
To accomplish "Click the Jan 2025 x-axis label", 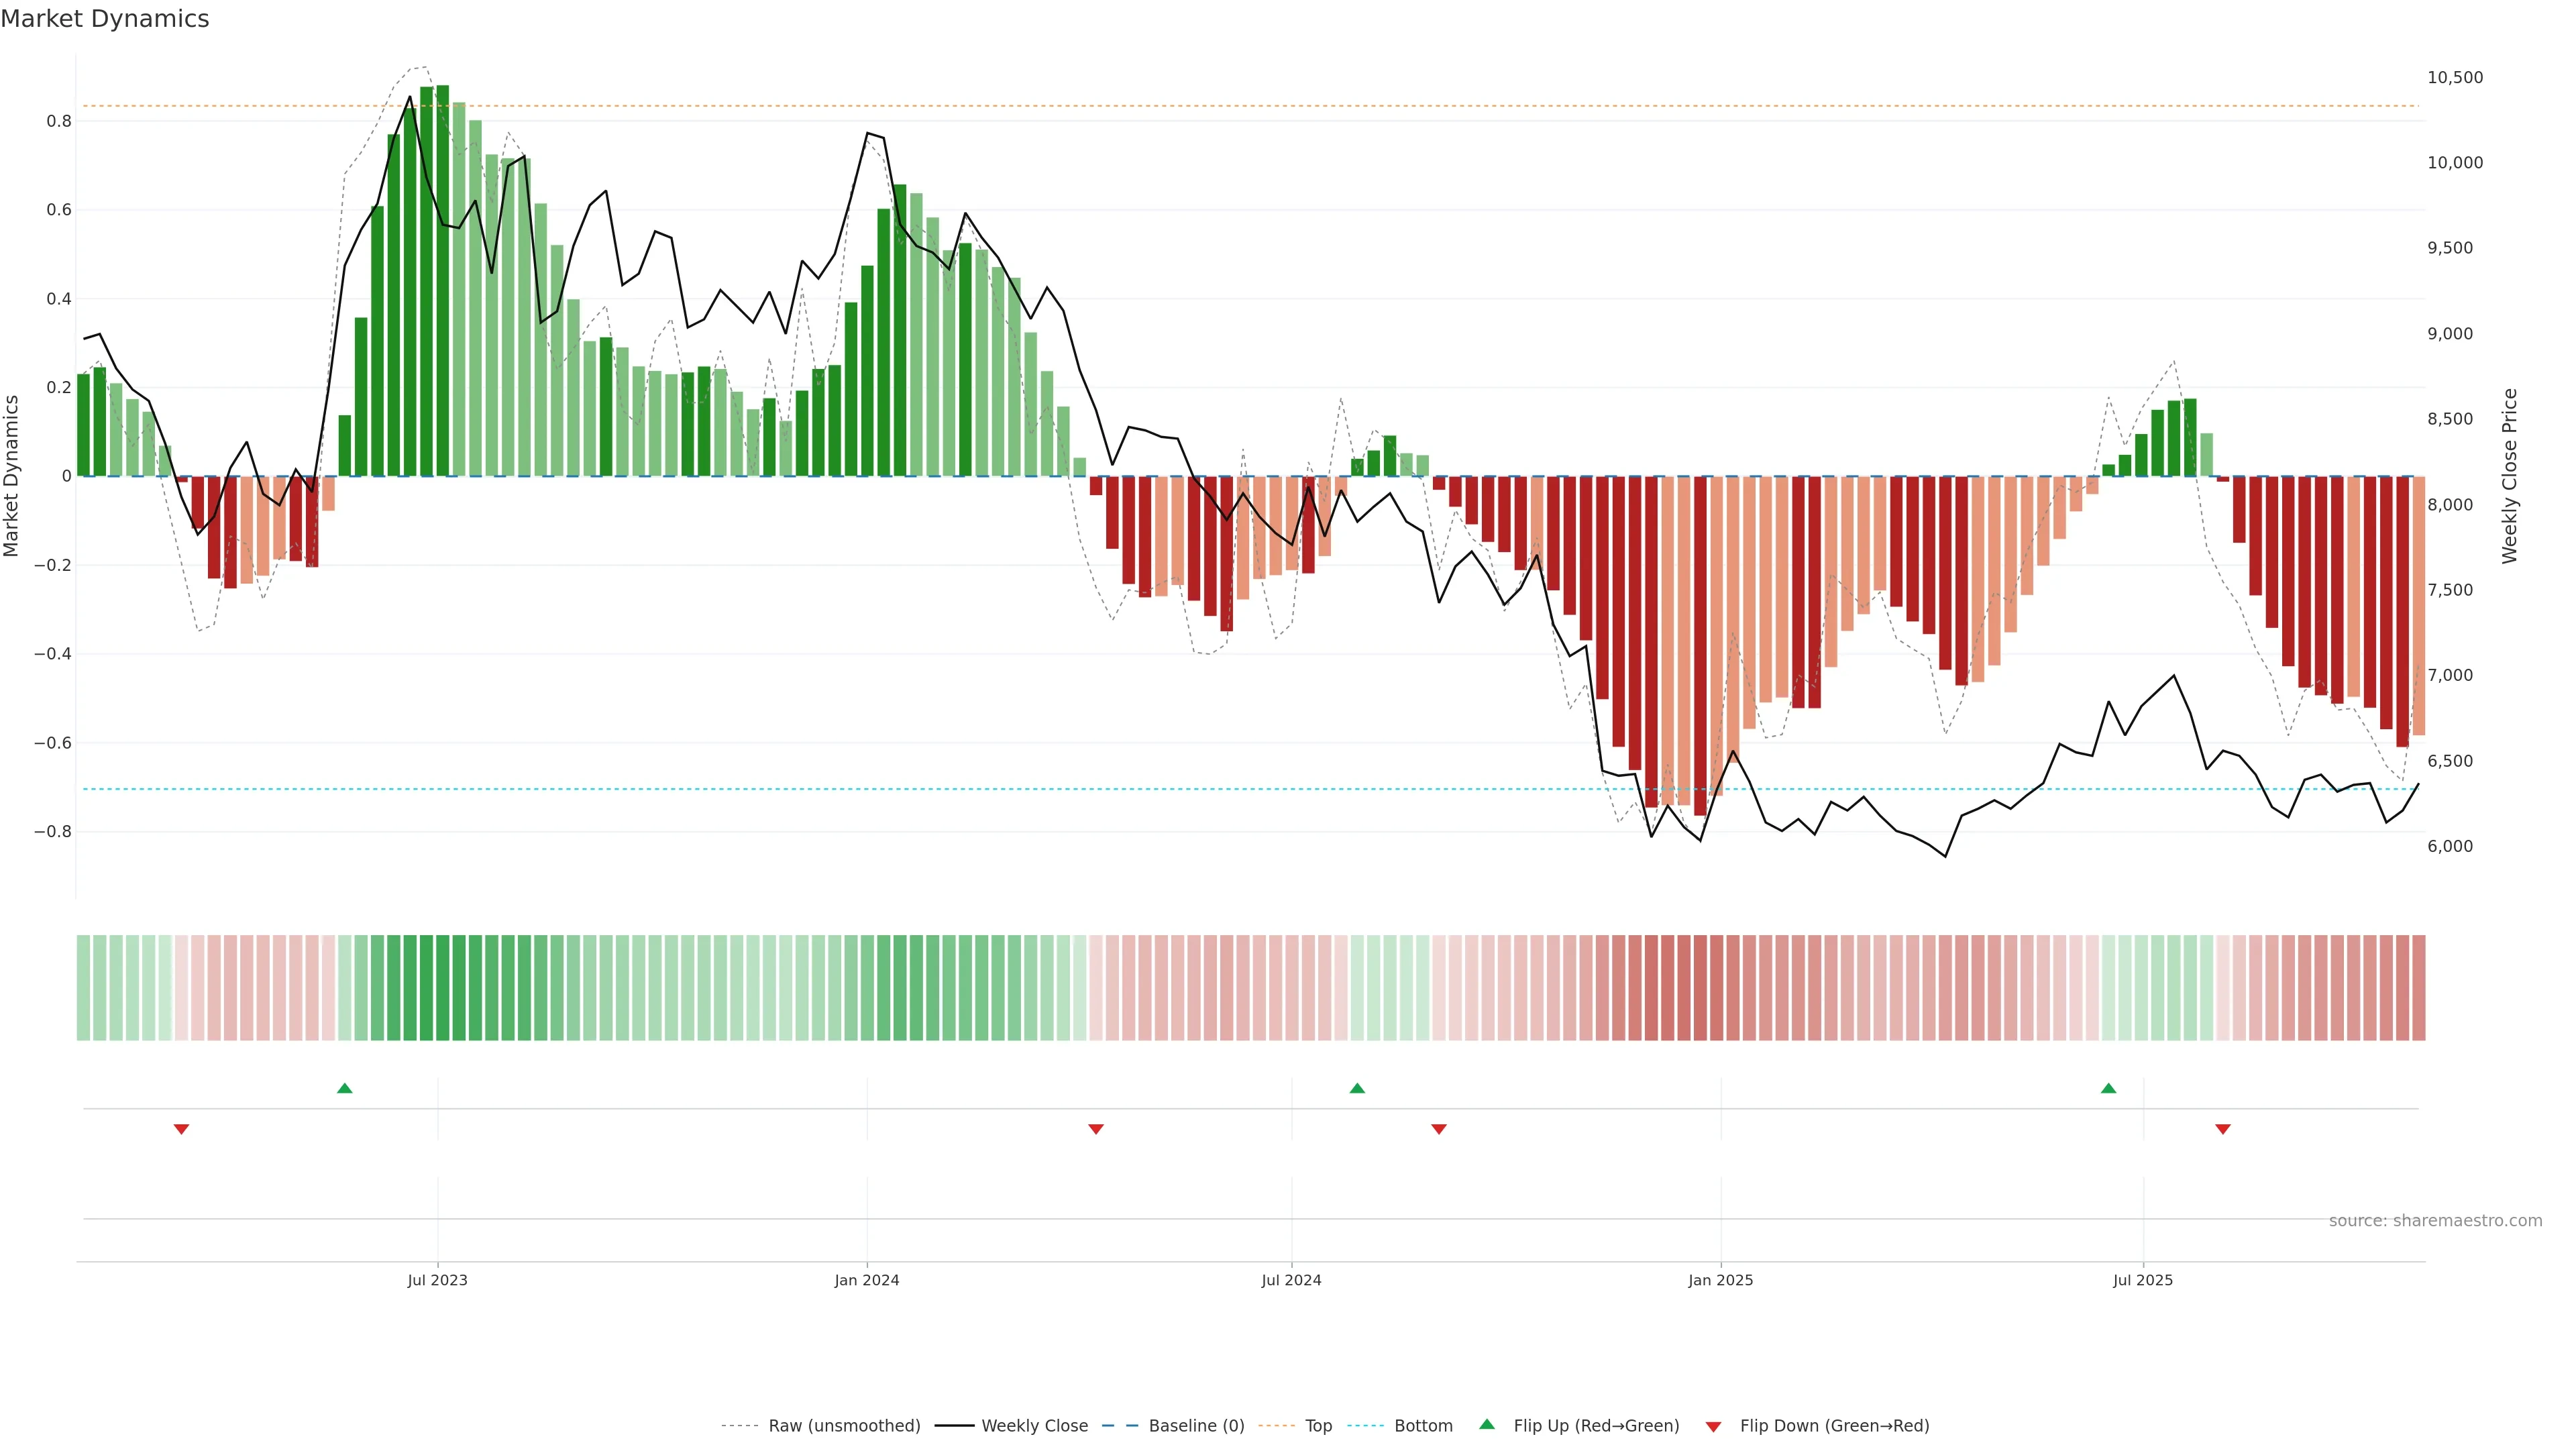I will (1720, 1280).
